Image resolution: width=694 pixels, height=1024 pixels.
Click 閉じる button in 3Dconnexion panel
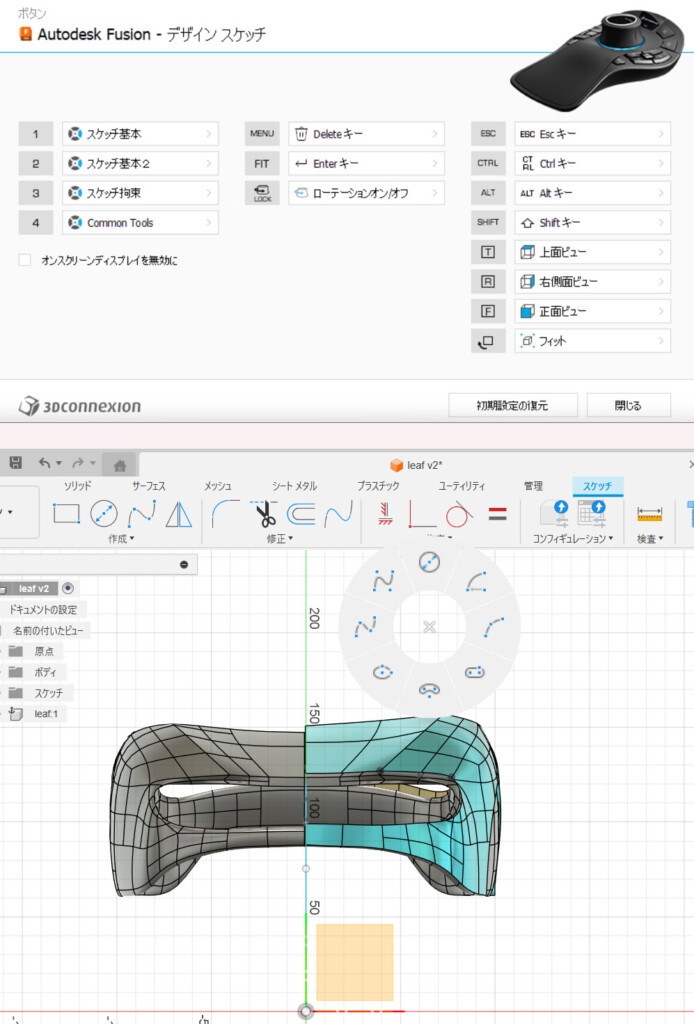tap(628, 406)
